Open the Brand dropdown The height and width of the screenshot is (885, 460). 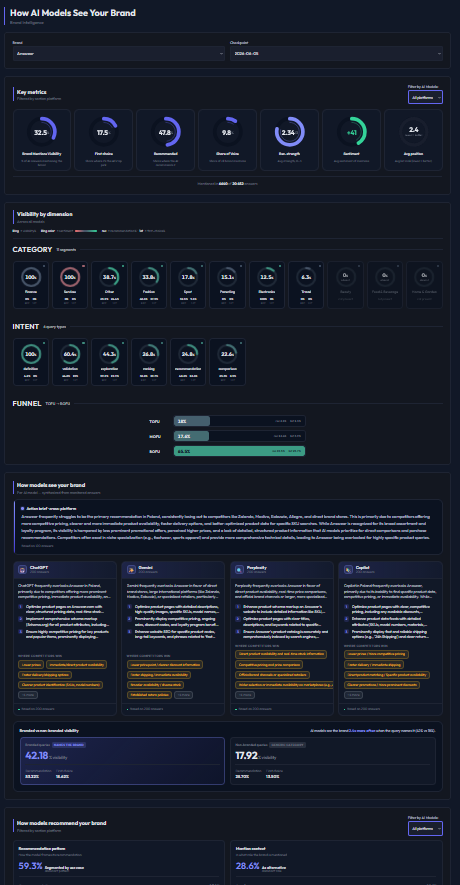tap(119, 53)
